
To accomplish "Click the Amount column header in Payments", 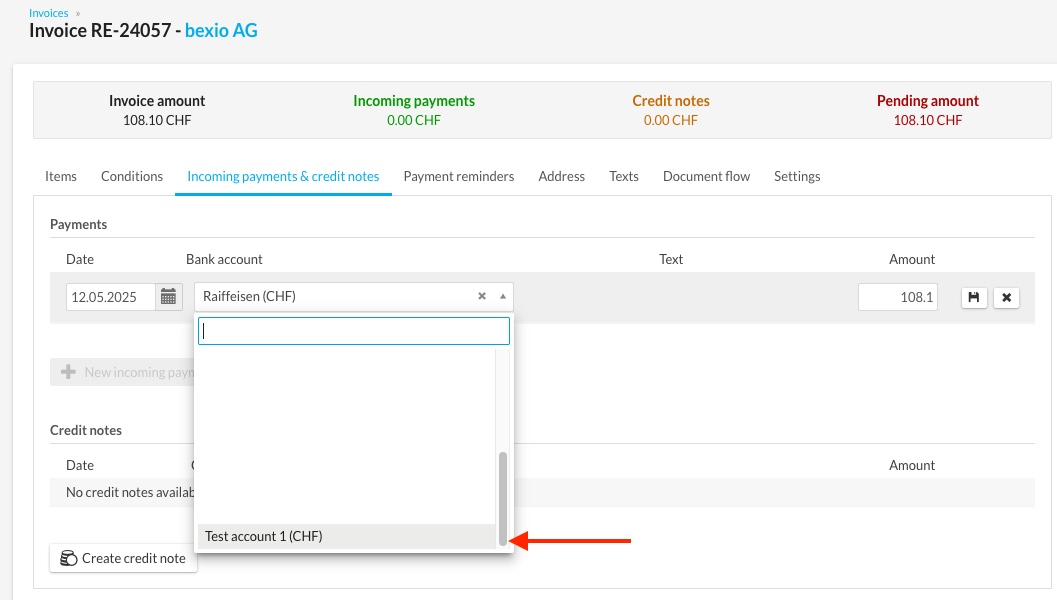I will [912, 259].
